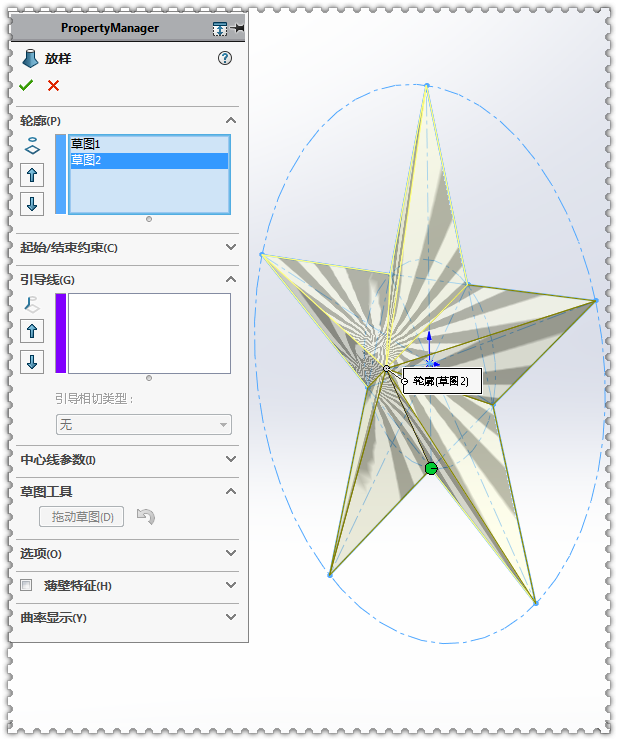Click the center connector point on the star
618x741 pixels.
click(386, 368)
